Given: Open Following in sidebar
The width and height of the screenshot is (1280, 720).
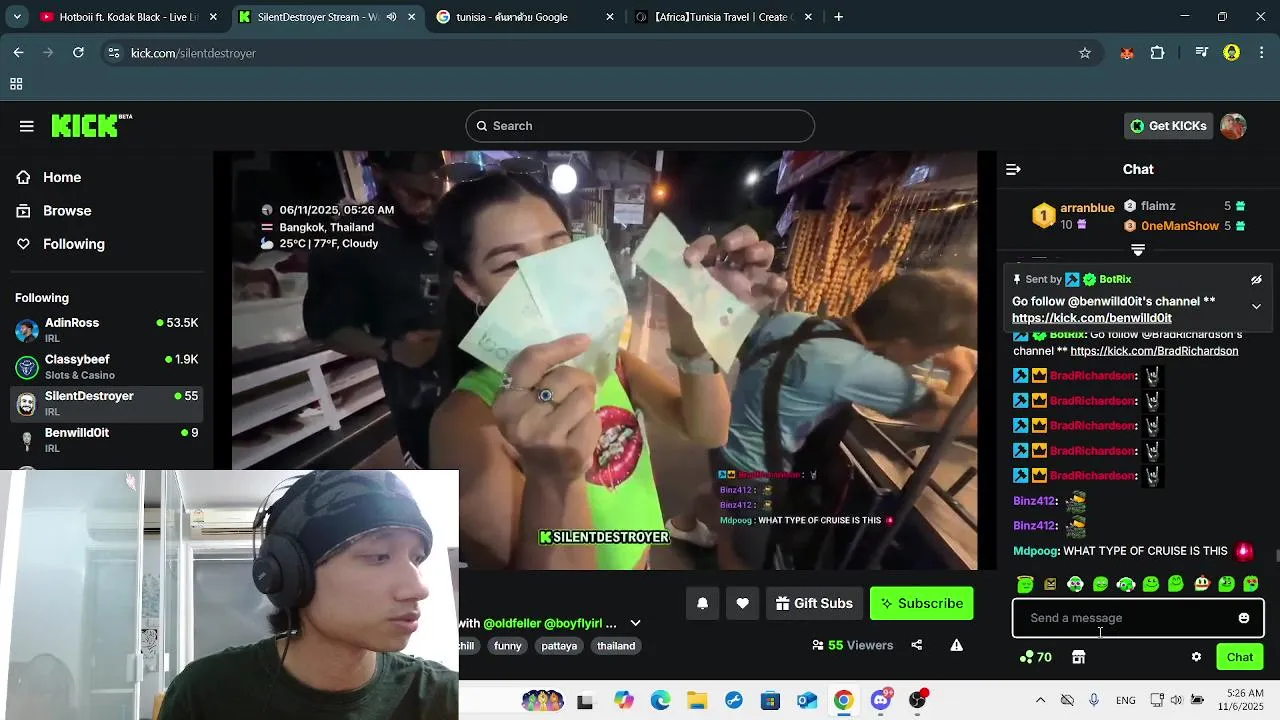Looking at the screenshot, I should click(x=73, y=244).
